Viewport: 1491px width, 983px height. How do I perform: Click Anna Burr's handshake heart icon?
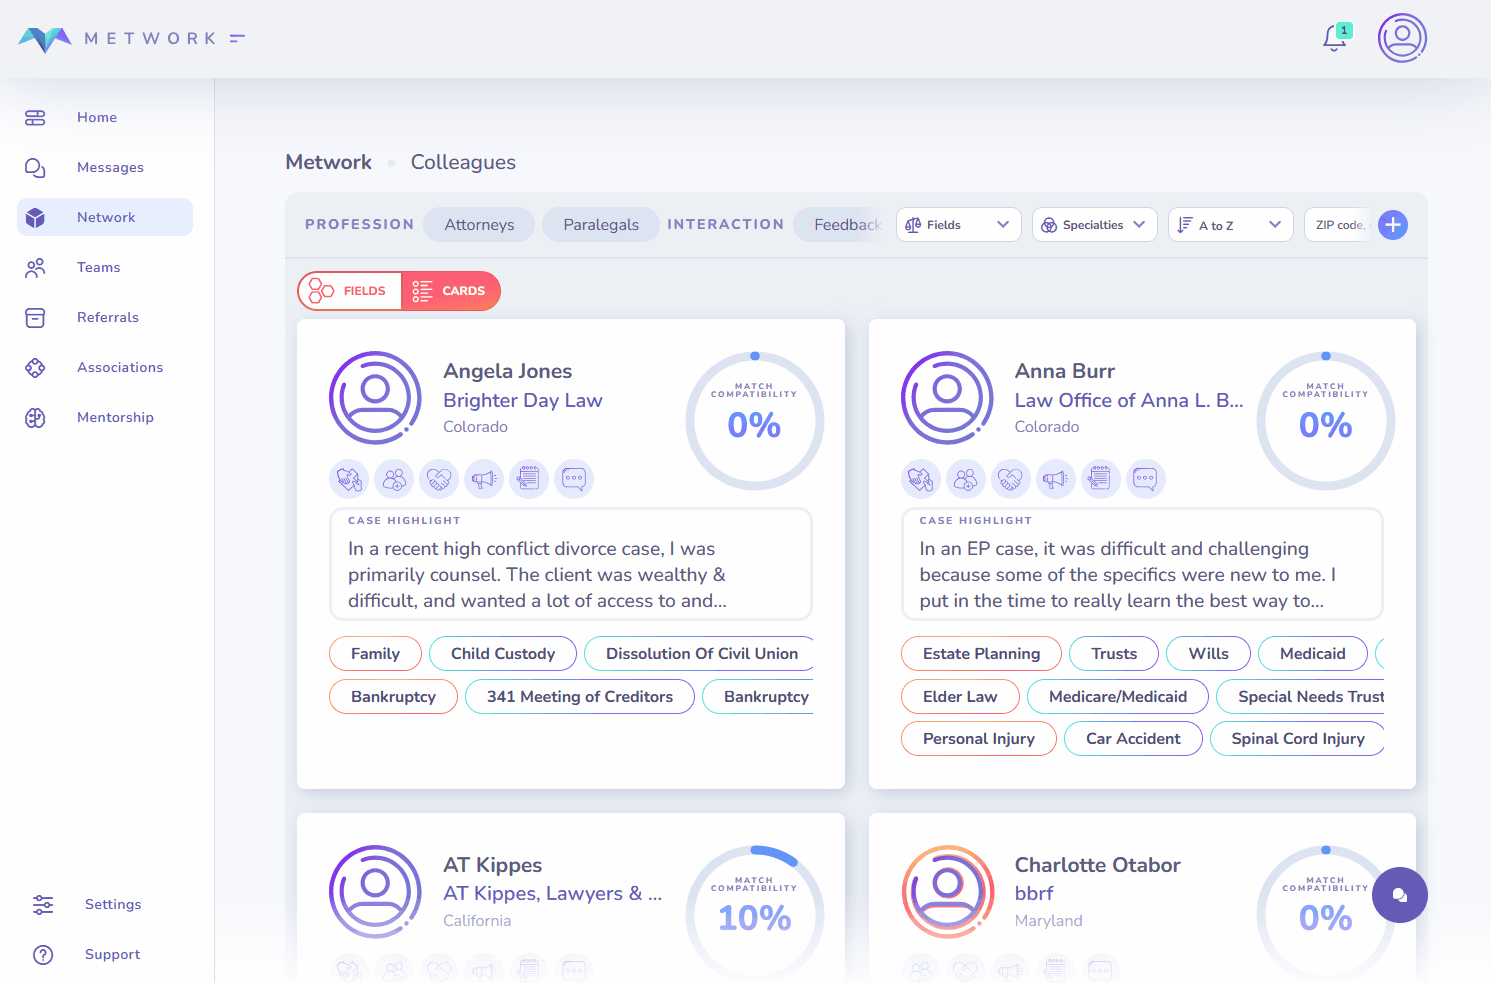pos(1011,479)
